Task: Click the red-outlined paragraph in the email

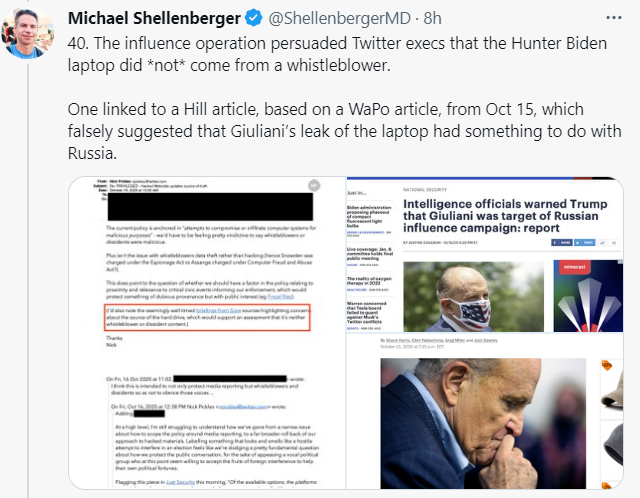Action: [207, 317]
